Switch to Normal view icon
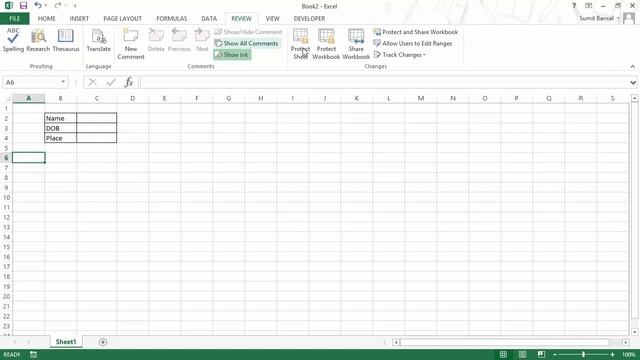Image resolution: width=640 pixels, height=360 pixels. coord(503,355)
